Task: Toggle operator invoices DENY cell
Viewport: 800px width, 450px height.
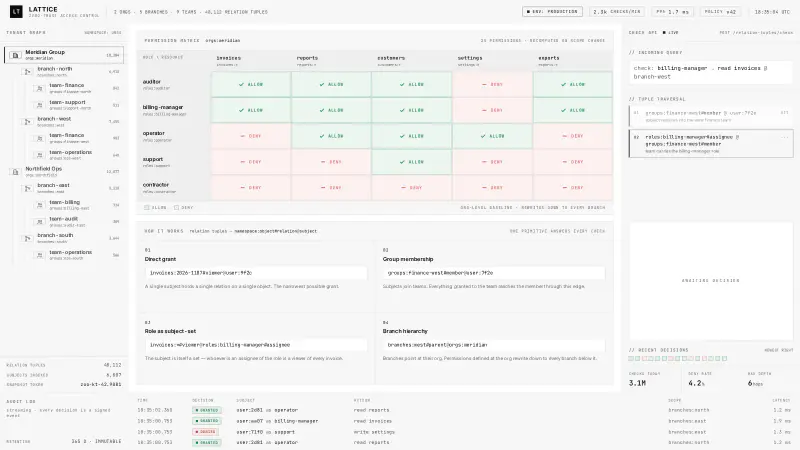Action: click(251, 136)
